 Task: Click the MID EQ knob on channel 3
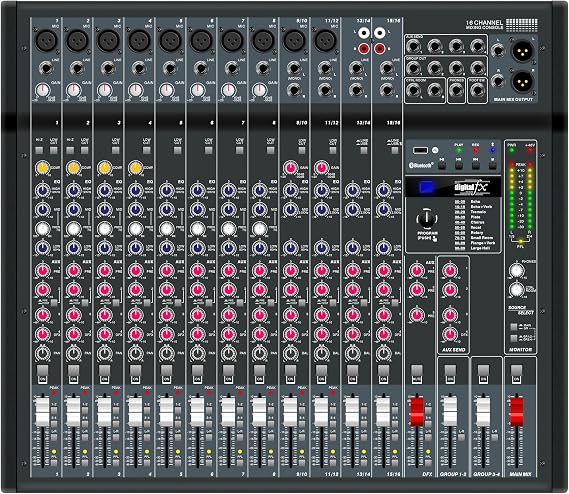coord(105,209)
